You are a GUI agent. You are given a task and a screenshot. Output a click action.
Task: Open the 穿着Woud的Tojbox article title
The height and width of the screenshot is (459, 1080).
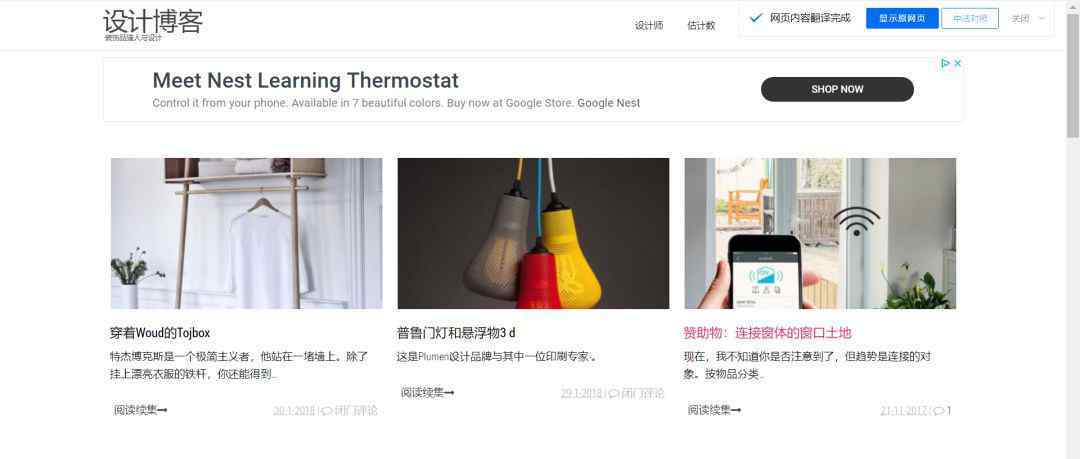point(160,333)
